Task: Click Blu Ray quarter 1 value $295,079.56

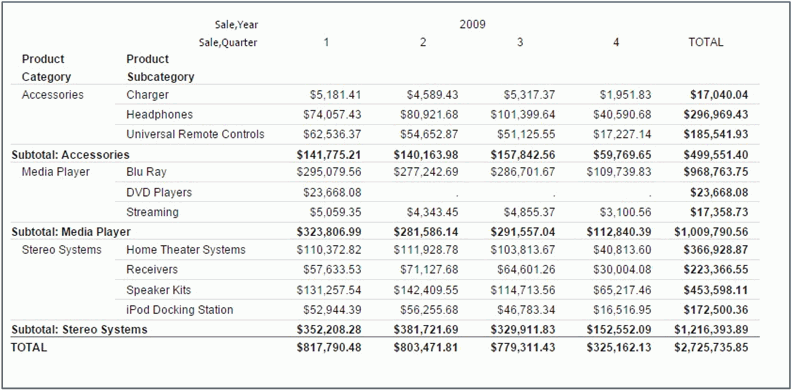Action: [329, 172]
